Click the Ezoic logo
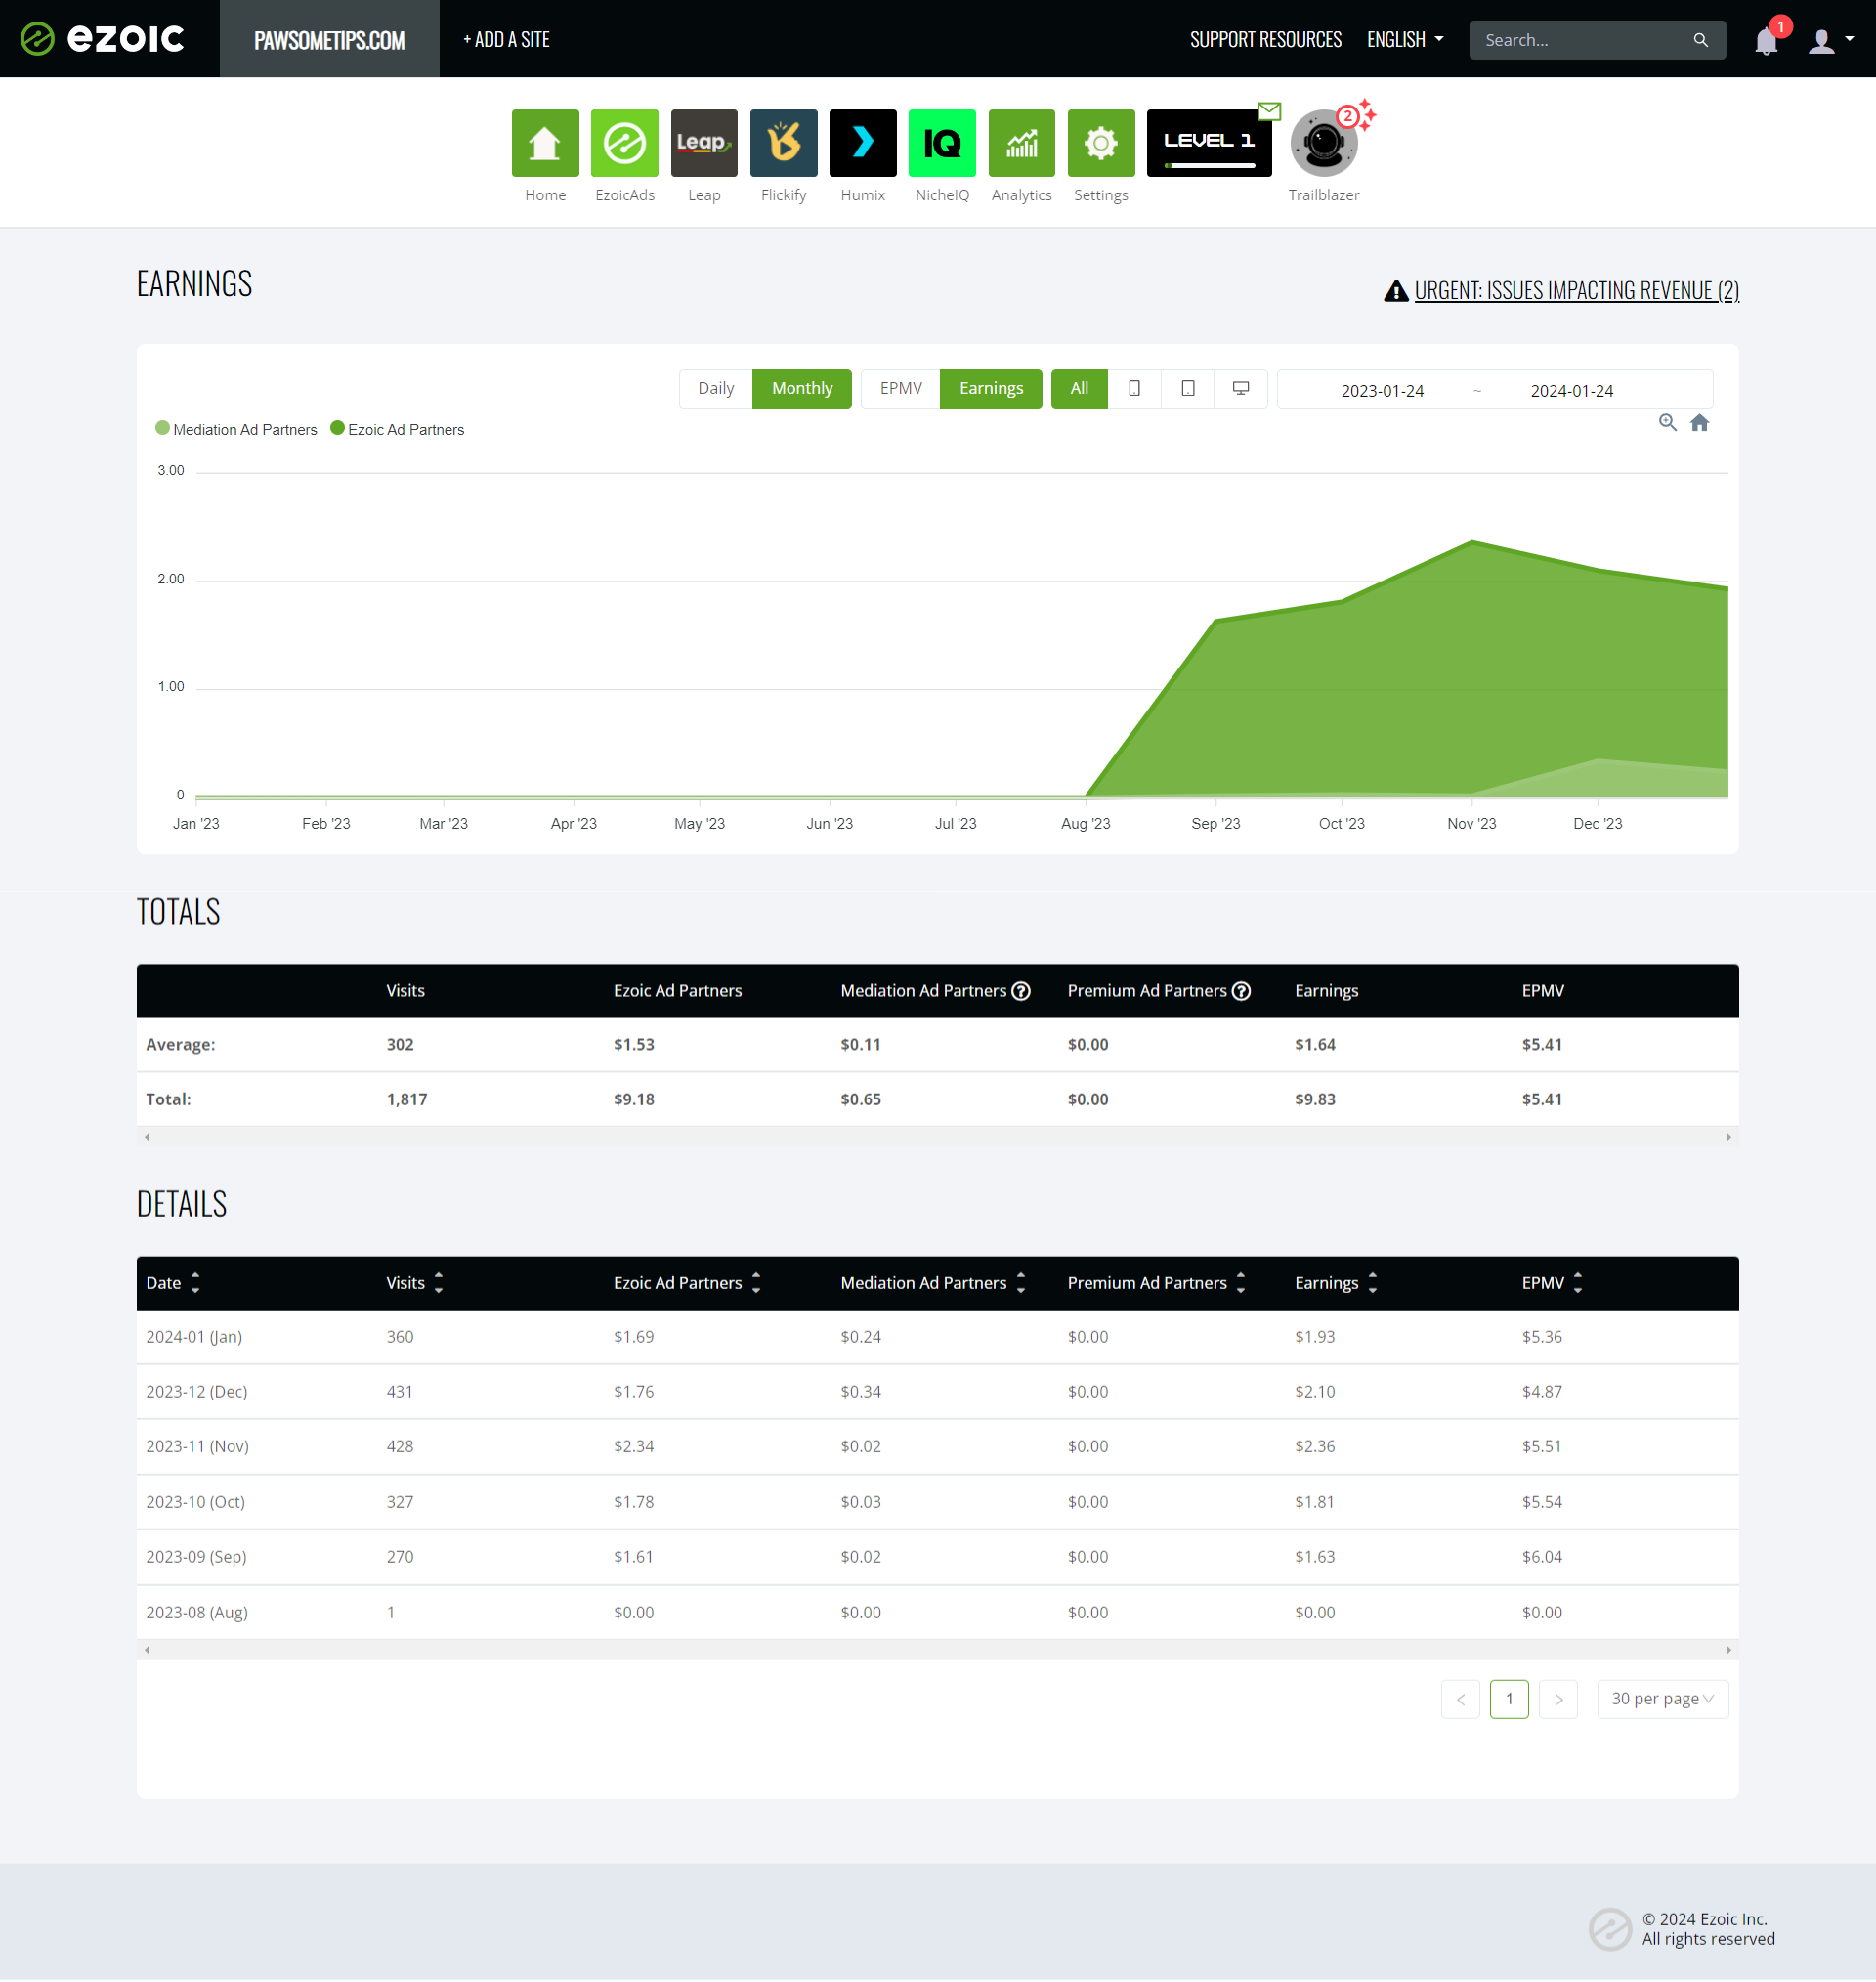 (102, 38)
